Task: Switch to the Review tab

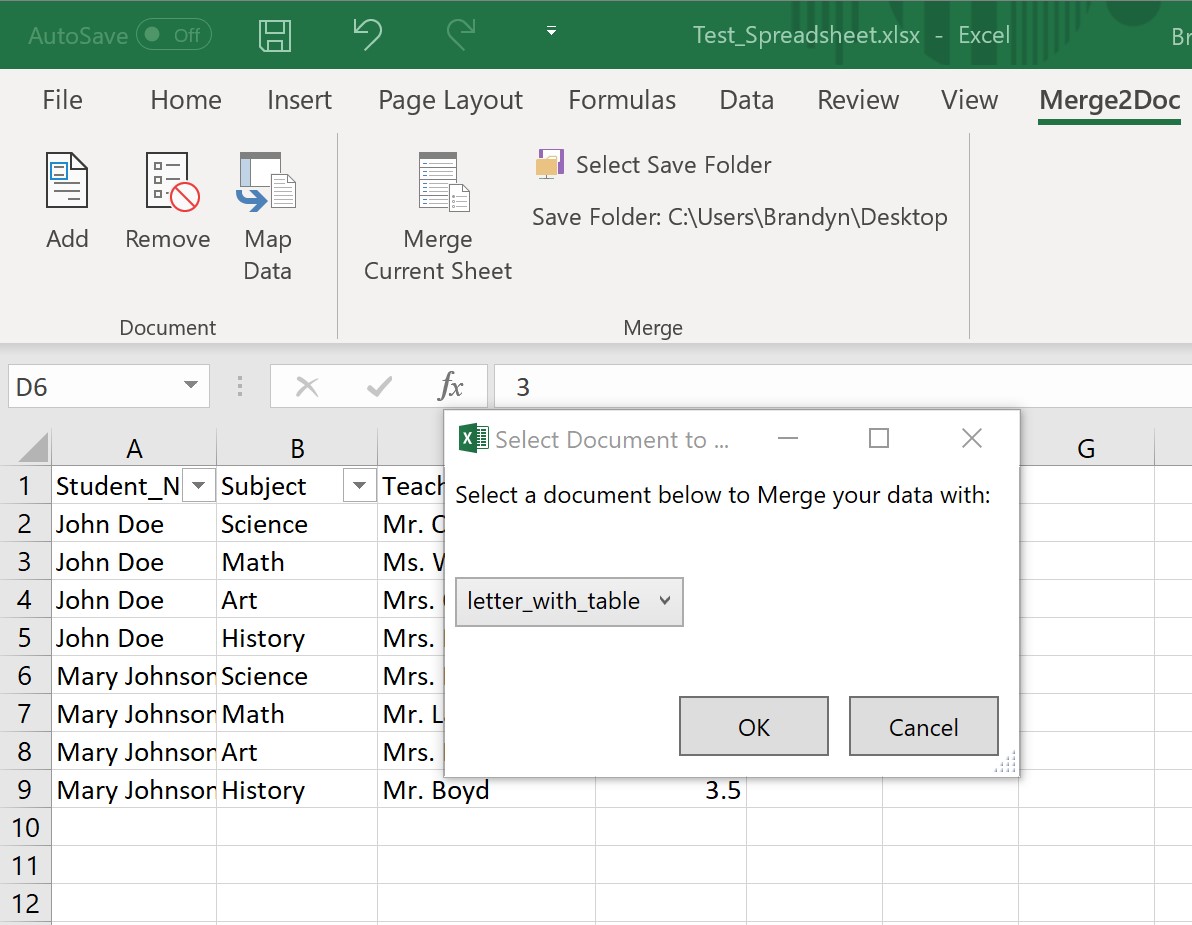Action: coord(858,100)
